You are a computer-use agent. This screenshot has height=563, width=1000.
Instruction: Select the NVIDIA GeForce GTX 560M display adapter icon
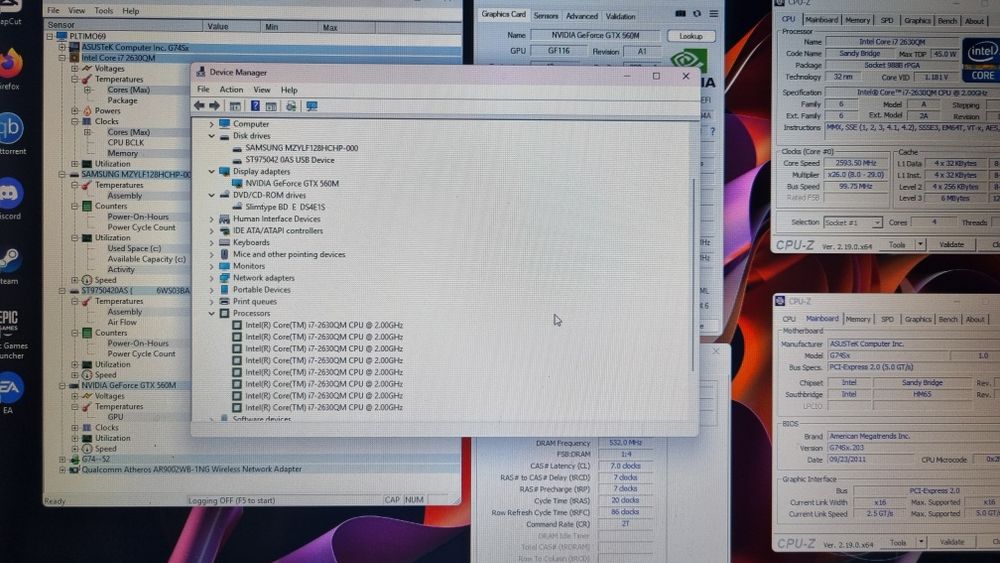[238, 184]
